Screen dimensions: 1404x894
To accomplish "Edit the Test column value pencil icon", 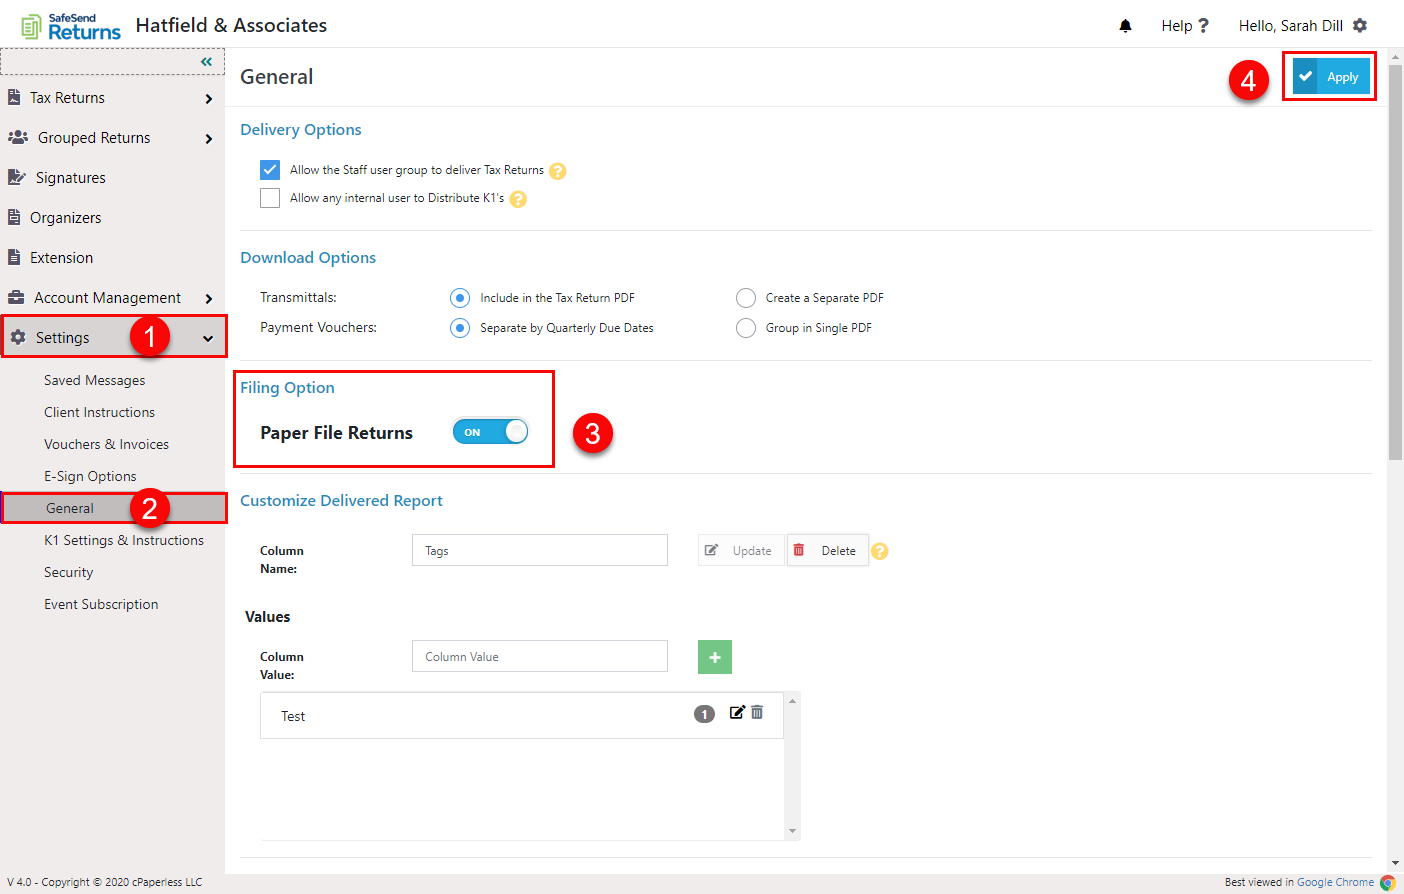I will click(x=737, y=712).
